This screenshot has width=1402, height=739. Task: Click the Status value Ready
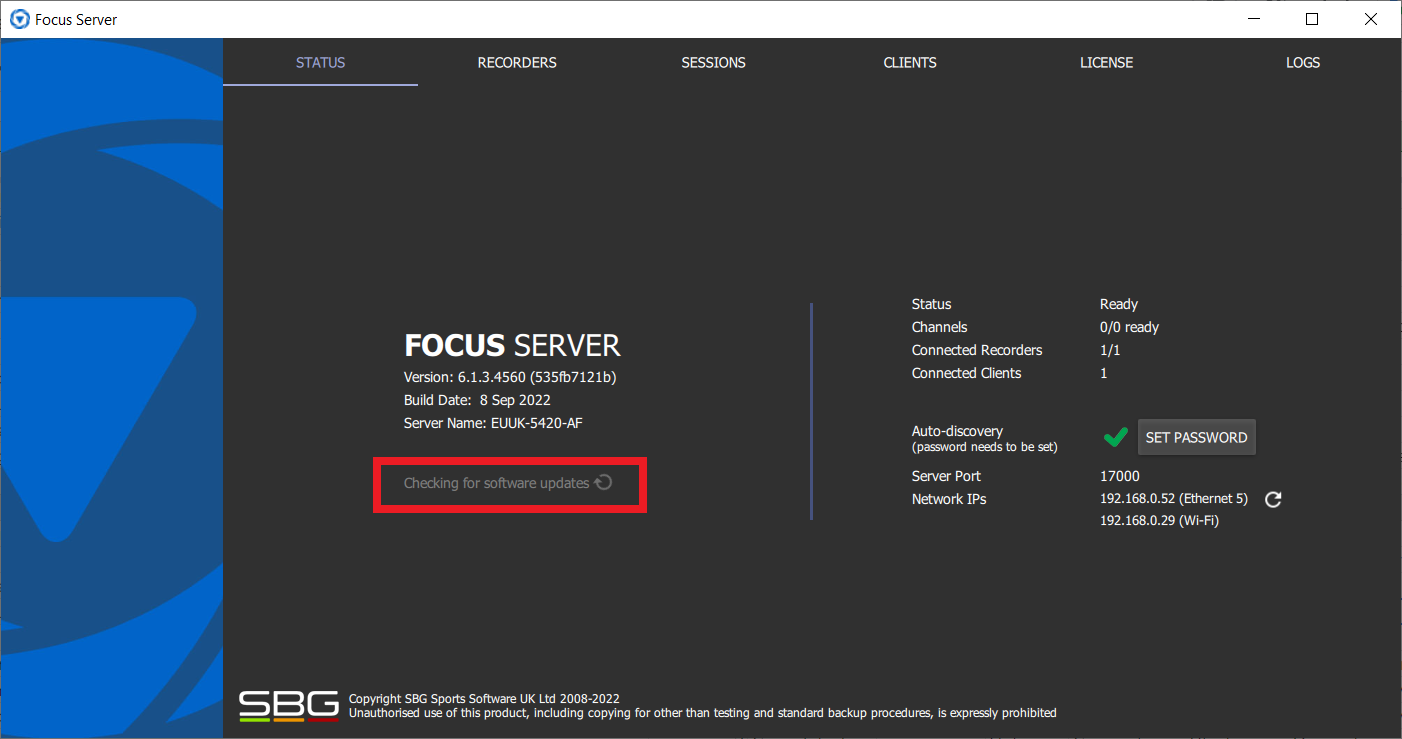click(x=1119, y=304)
